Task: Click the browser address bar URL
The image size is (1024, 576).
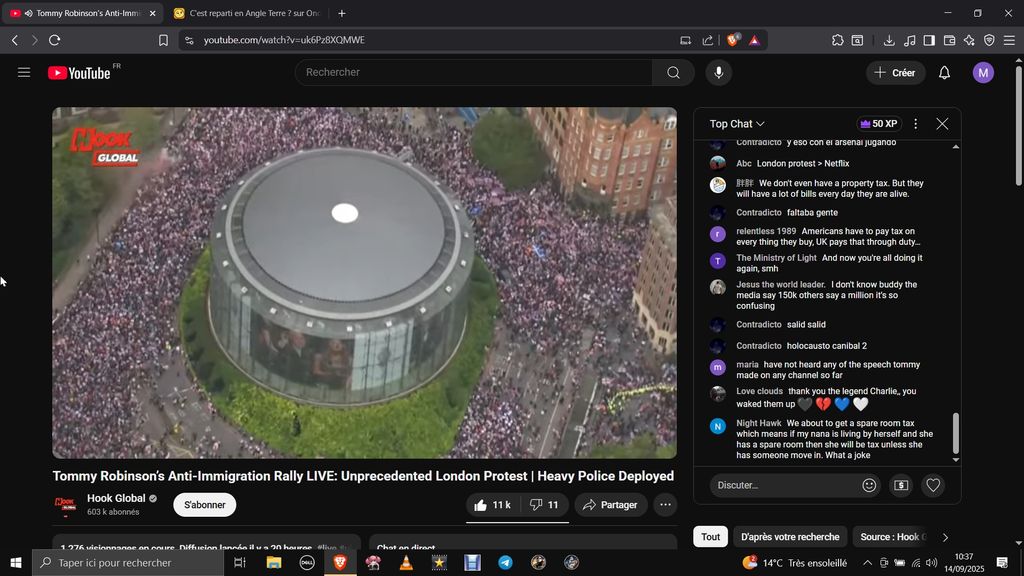Action: pos(285,40)
